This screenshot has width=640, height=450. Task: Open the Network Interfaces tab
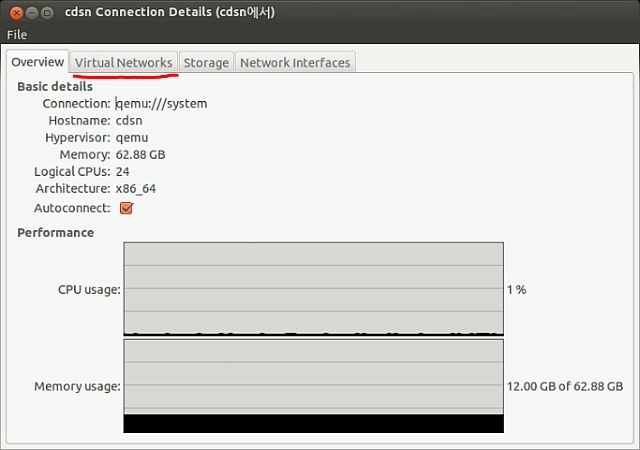pos(295,62)
